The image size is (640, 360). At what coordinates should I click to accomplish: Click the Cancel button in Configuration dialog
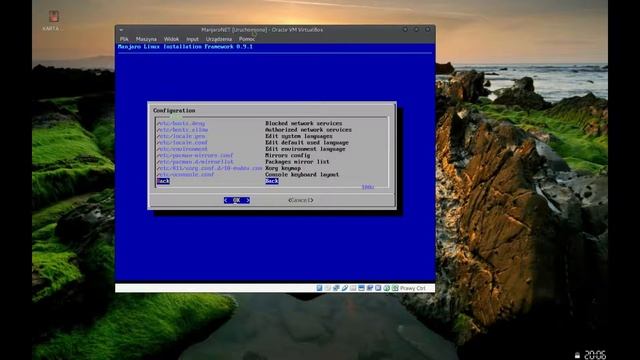[x=301, y=200]
